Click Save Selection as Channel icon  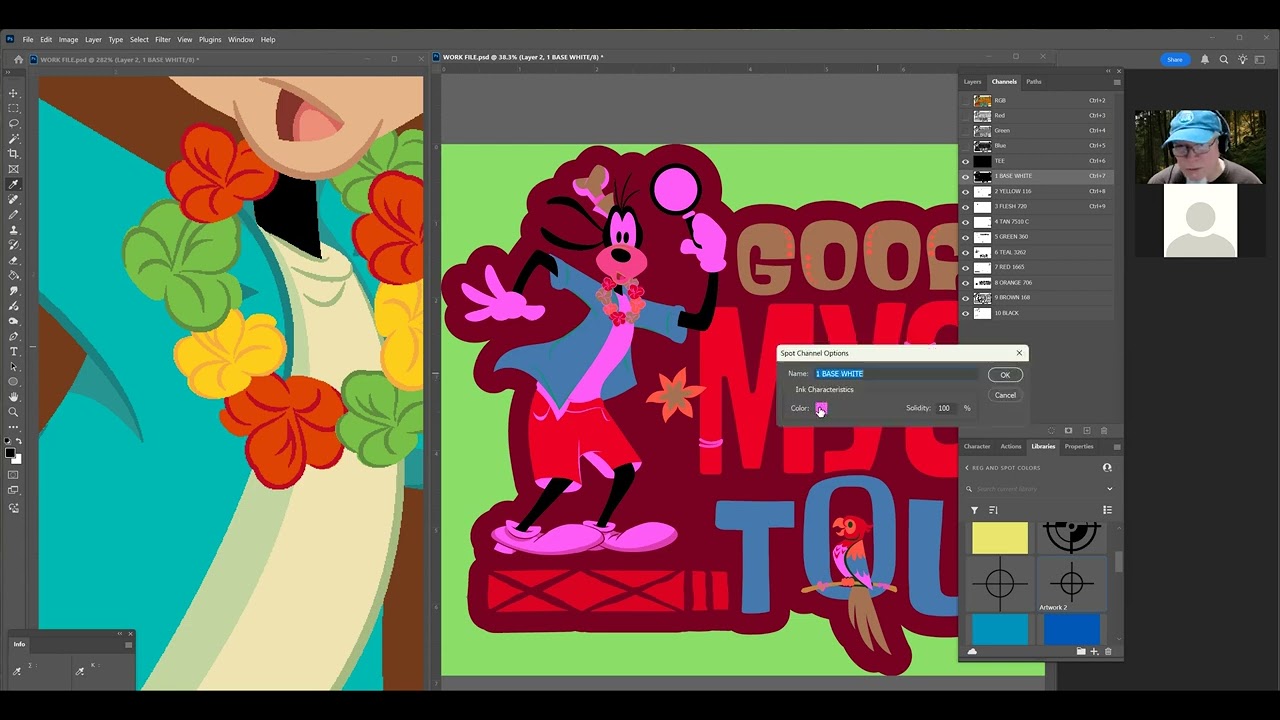(1068, 431)
